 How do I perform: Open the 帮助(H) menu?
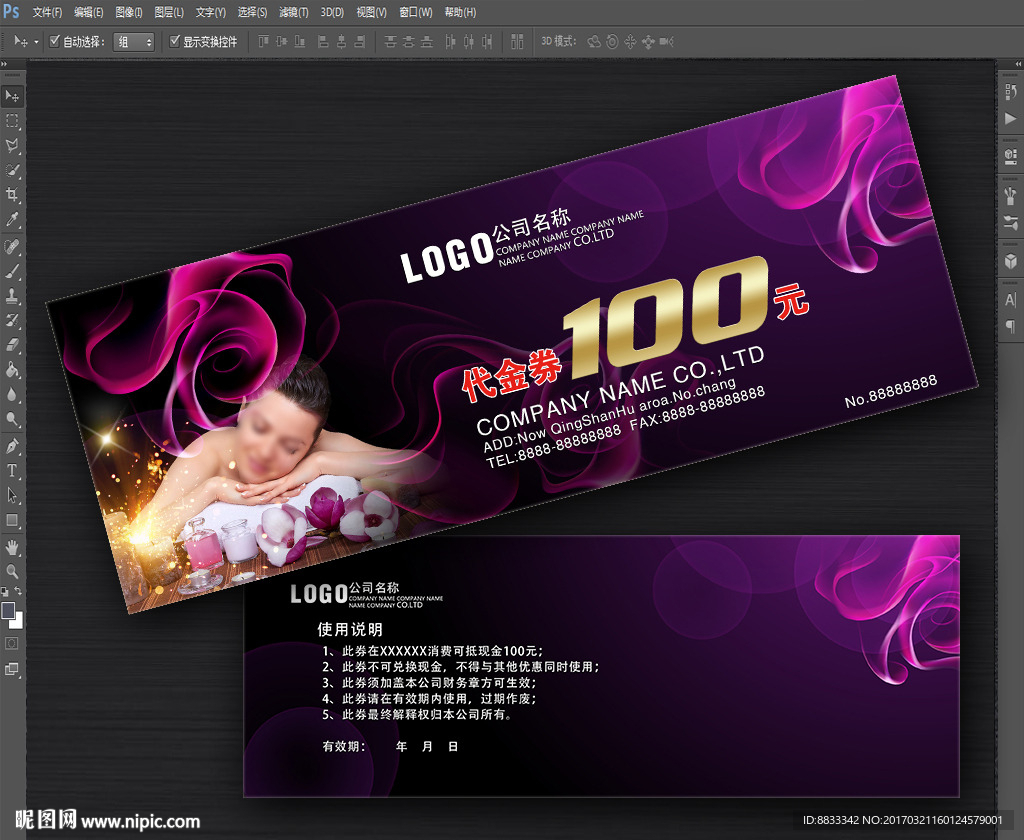click(460, 12)
